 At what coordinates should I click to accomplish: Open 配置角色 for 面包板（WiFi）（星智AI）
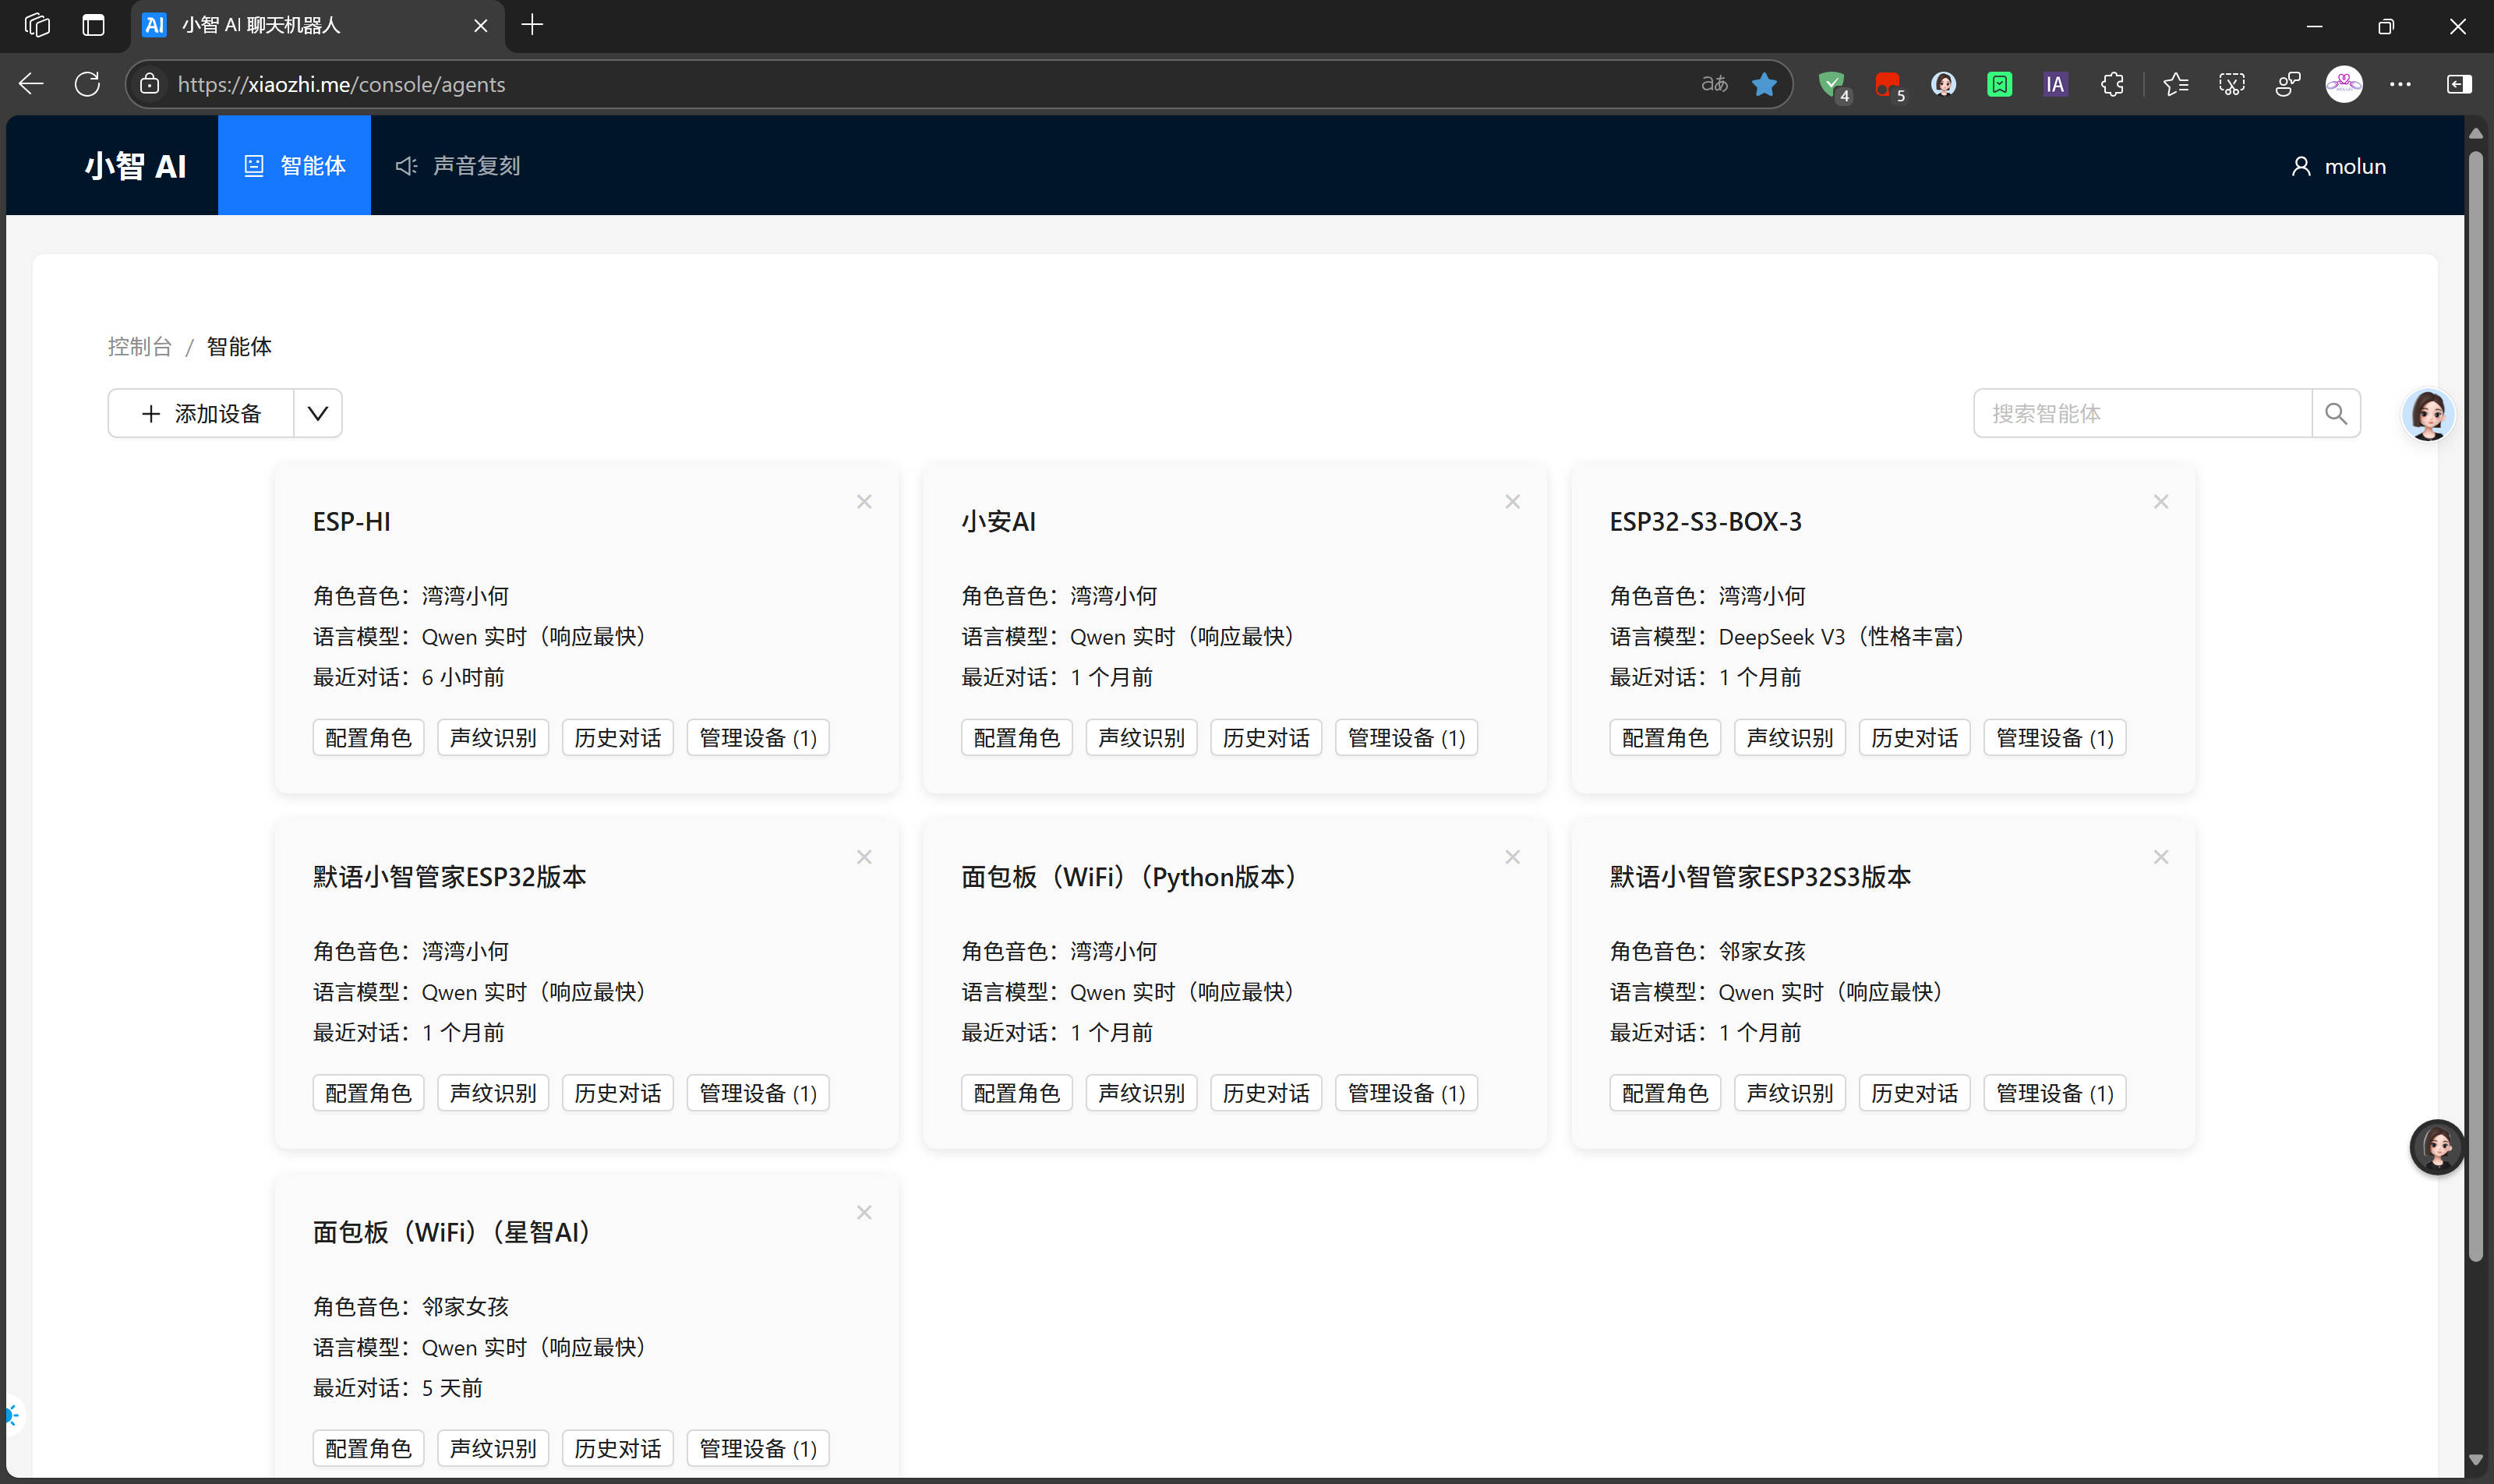(x=368, y=1448)
